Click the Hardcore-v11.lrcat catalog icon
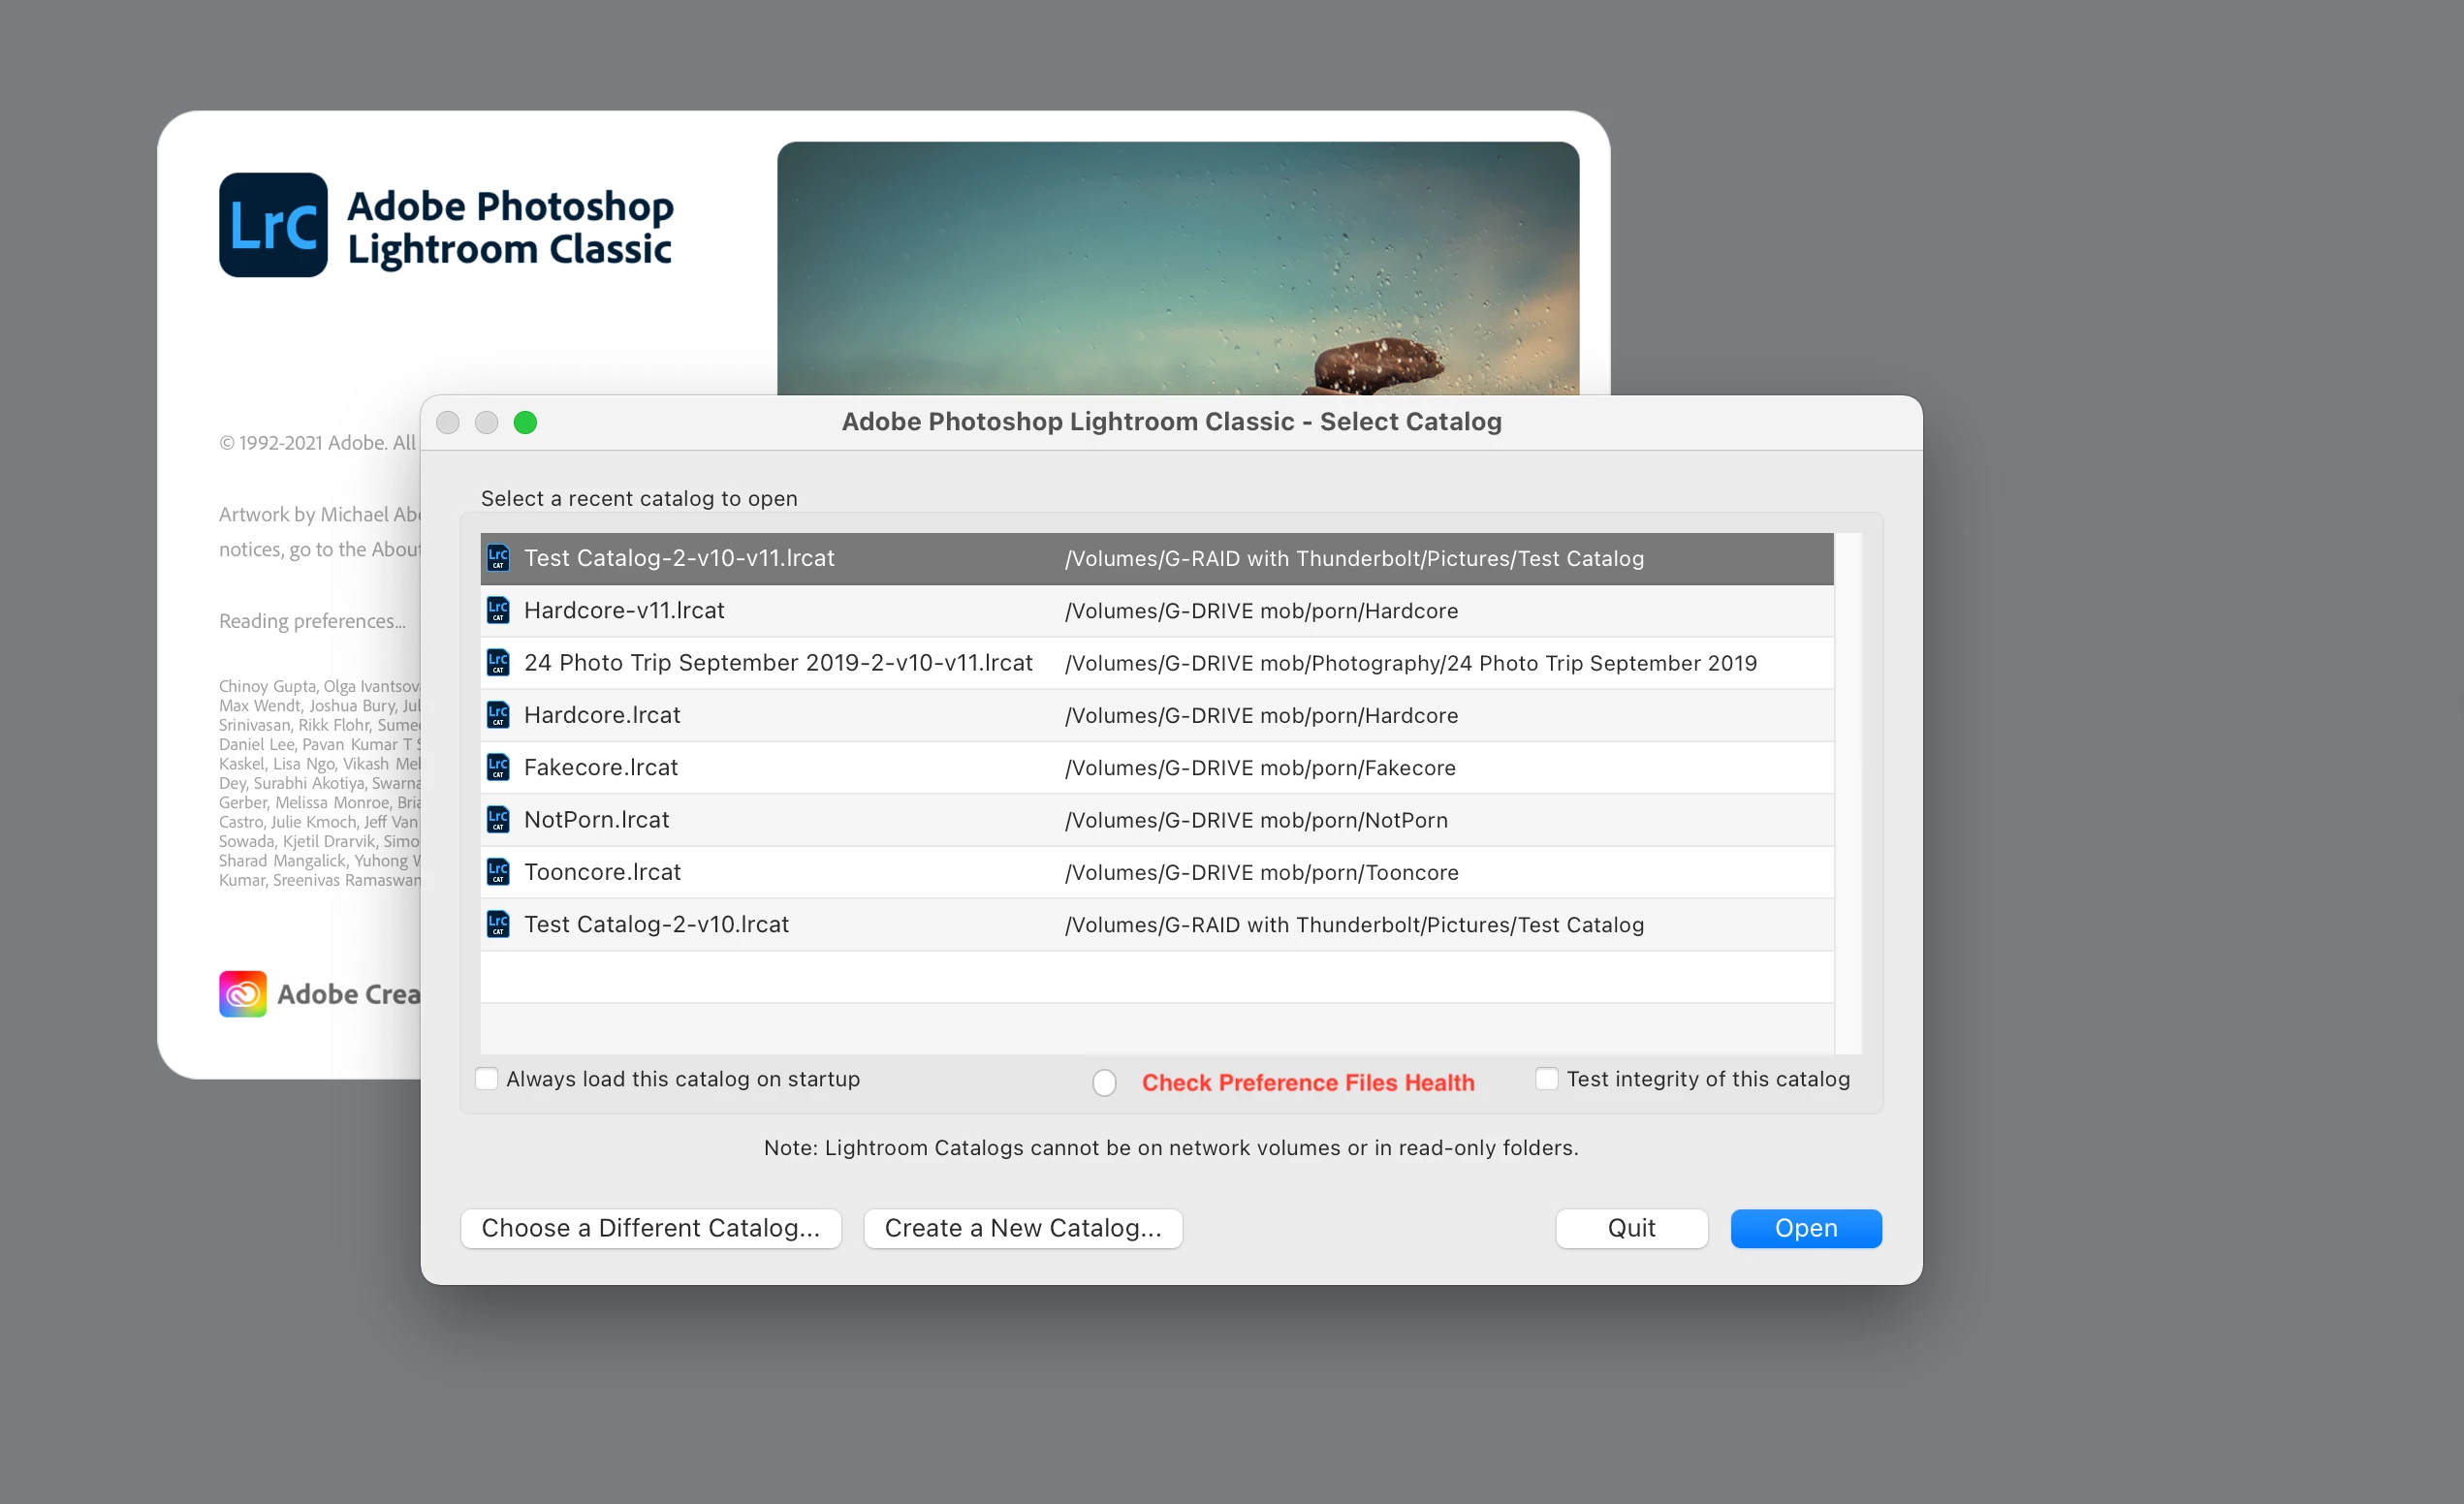Image resolution: width=2464 pixels, height=1504 pixels. pos(498,610)
